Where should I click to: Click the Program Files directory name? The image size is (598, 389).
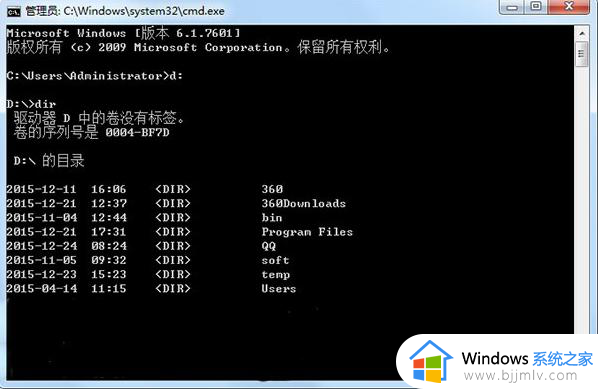pyautogui.click(x=307, y=232)
